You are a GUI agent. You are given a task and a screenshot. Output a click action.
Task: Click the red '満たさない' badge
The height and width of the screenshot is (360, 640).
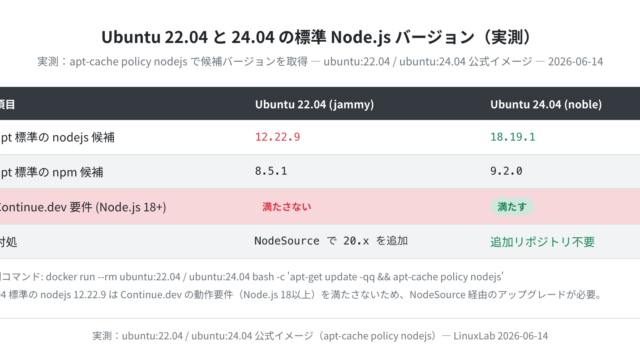click(x=287, y=207)
